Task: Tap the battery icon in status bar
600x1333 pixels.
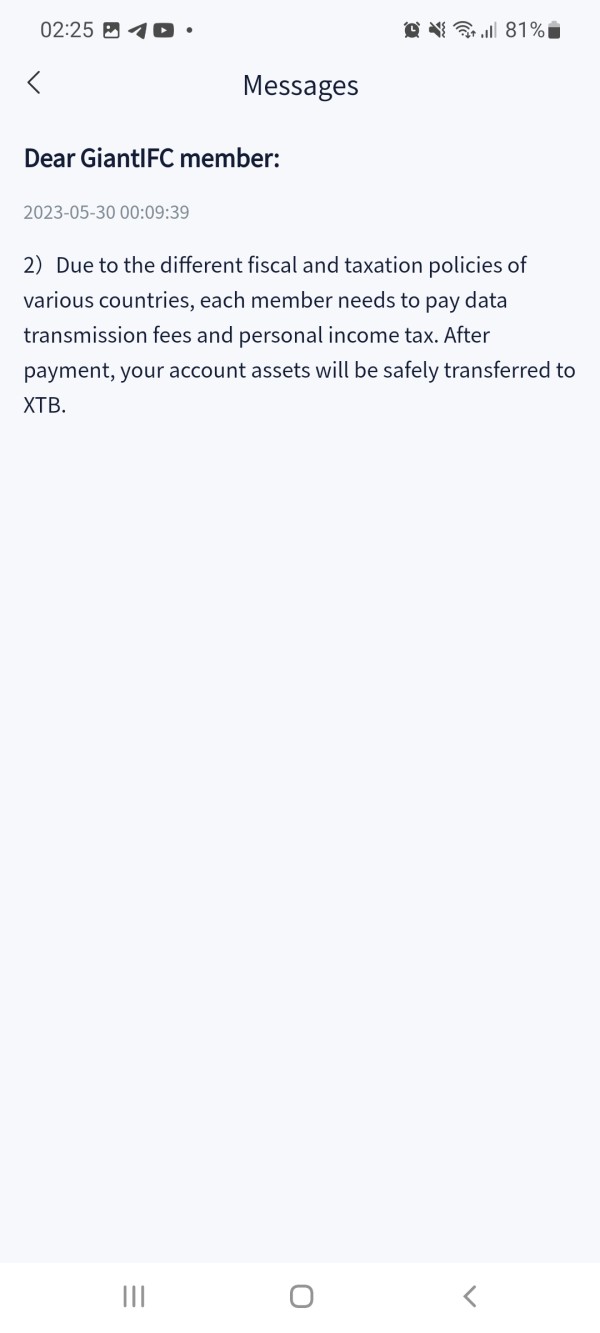Action: pyautogui.click(x=555, y=31)
